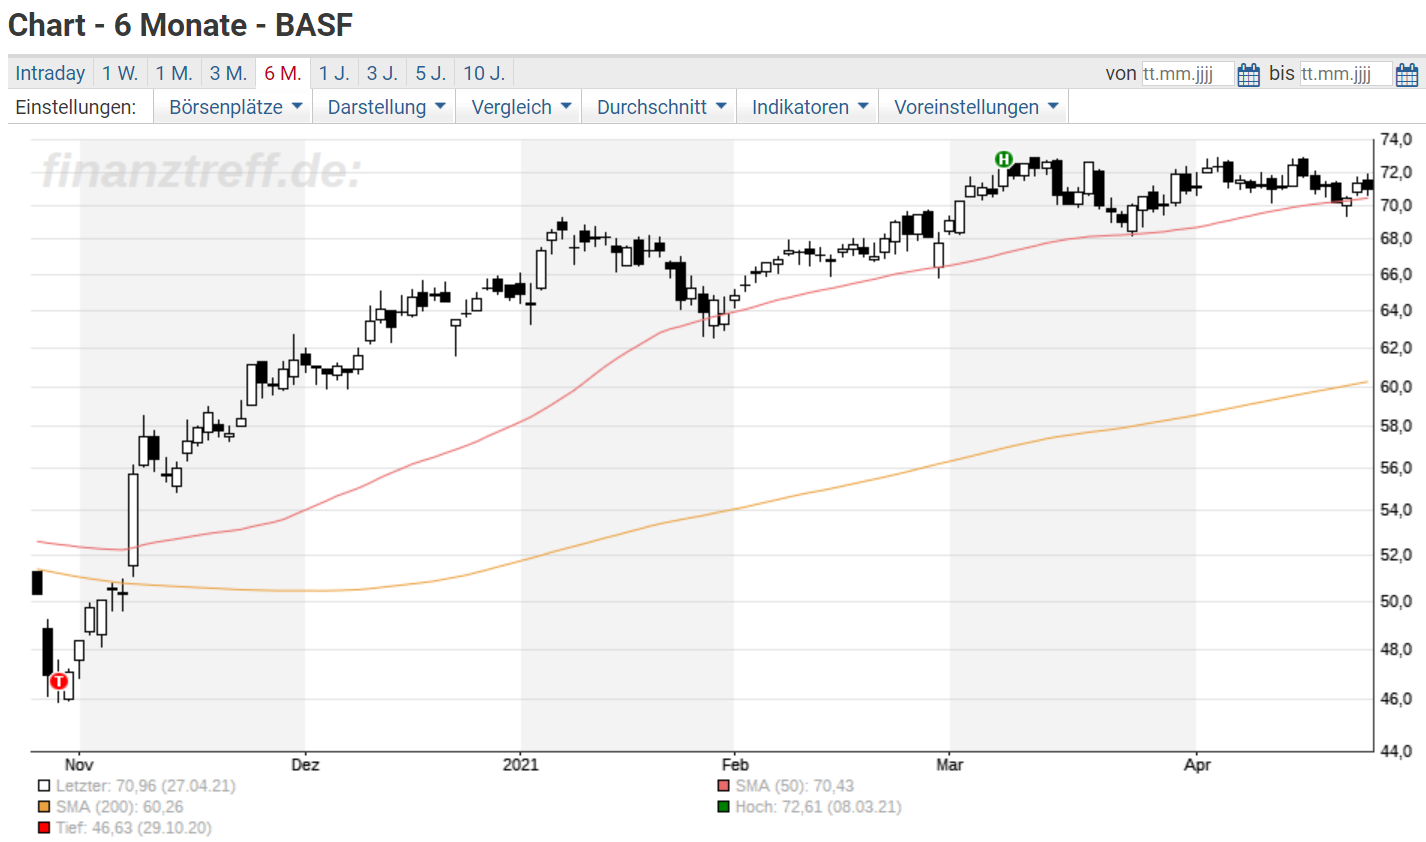1426x842 pixels.
Task: Select the 6 M. timeframe tab
Action: click(283, 73)
